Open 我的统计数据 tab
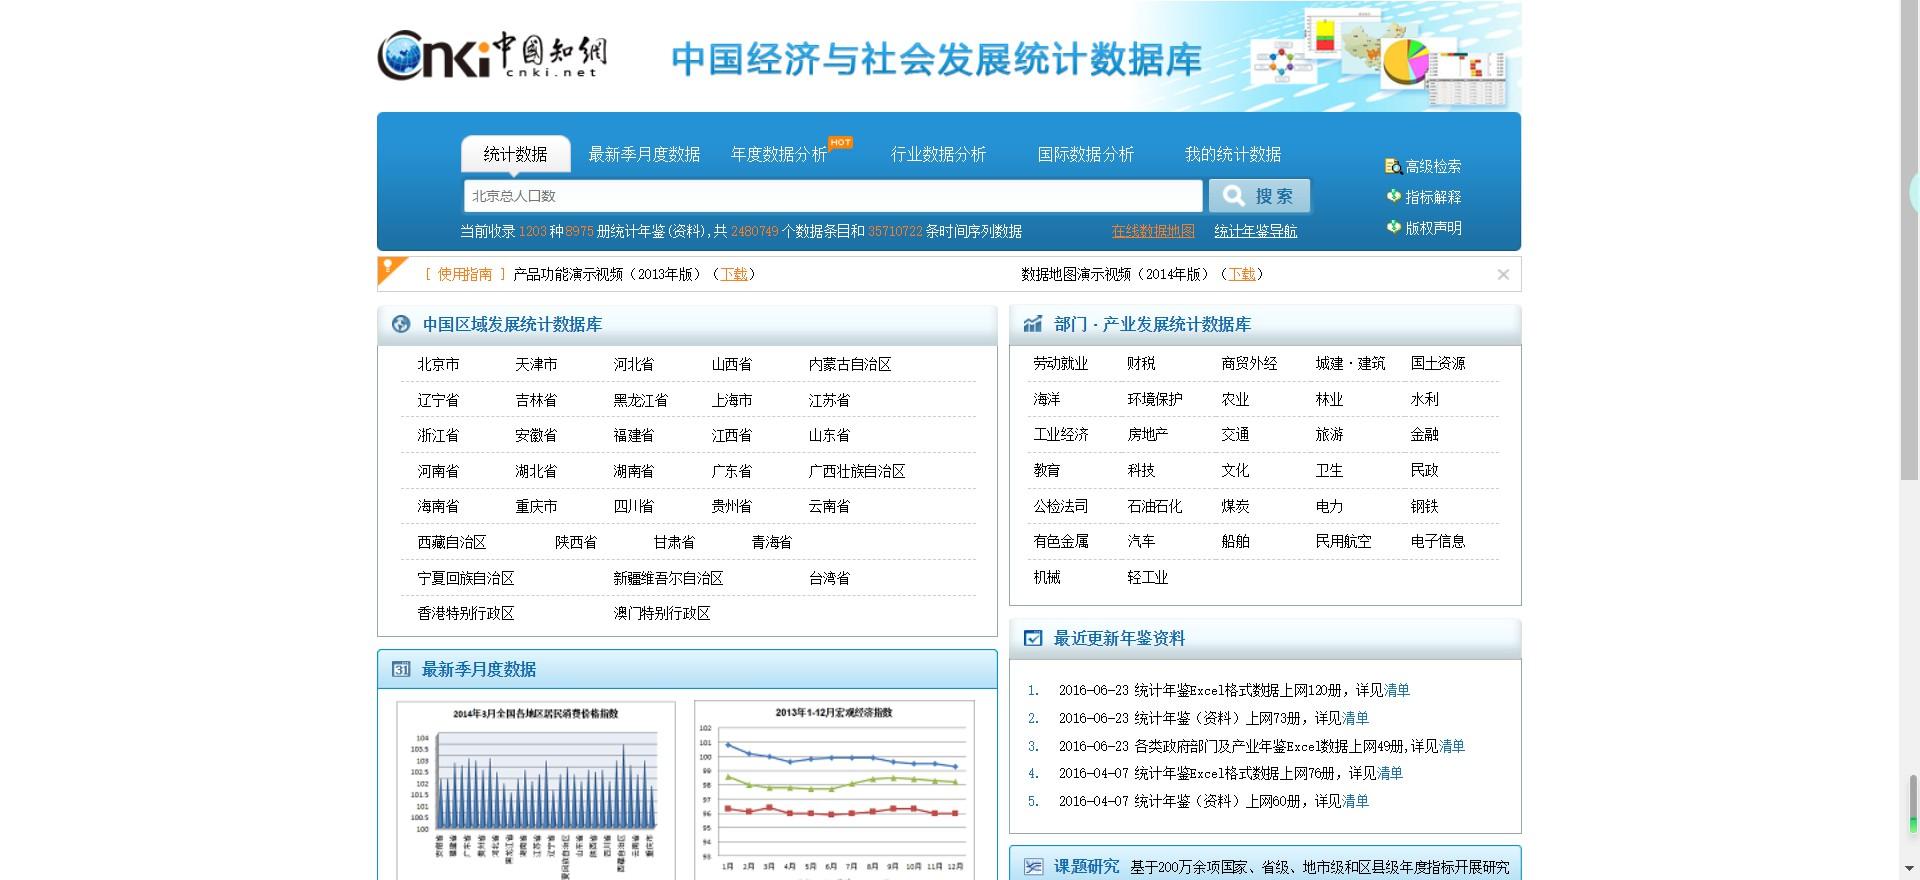 tap(1232, 154)
